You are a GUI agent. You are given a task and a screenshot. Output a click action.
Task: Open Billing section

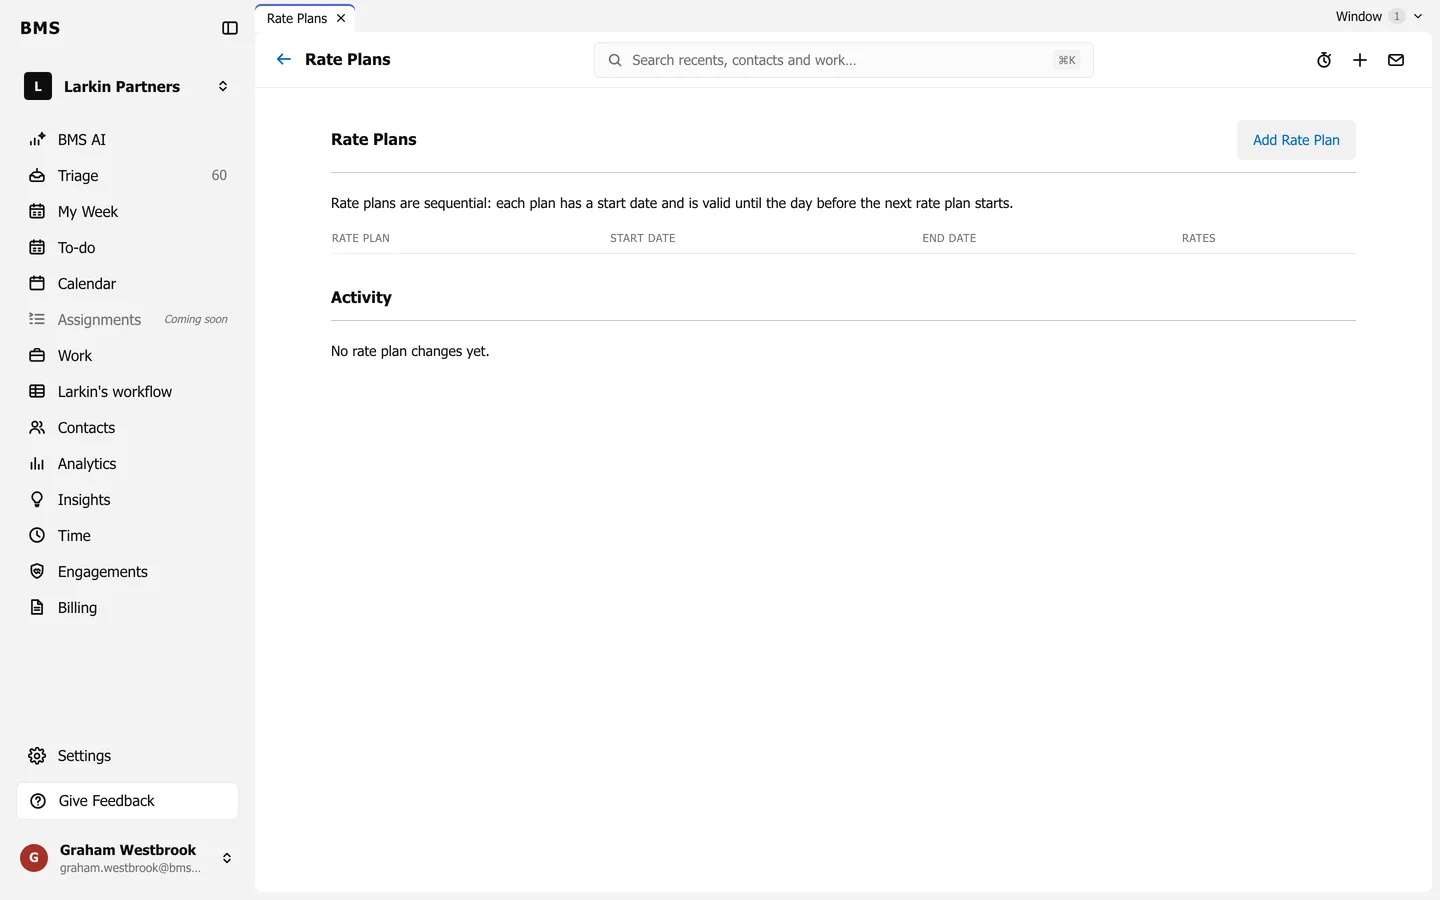pyautogui.click(x=128, y=607)
